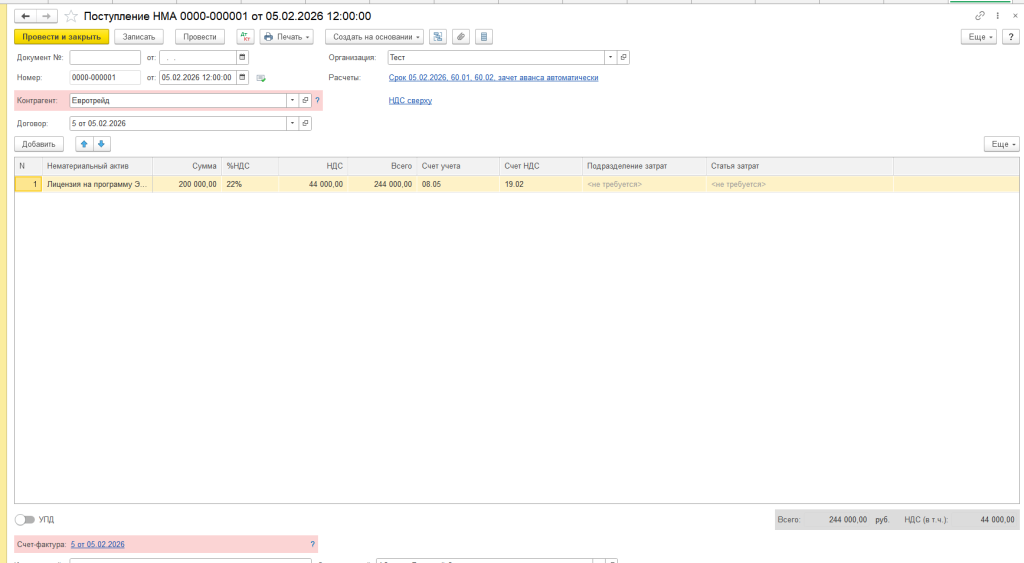Open Расчеты settings link
Image resolution: width=1024 pixels, height=563 pixels.
click(493, 78)
